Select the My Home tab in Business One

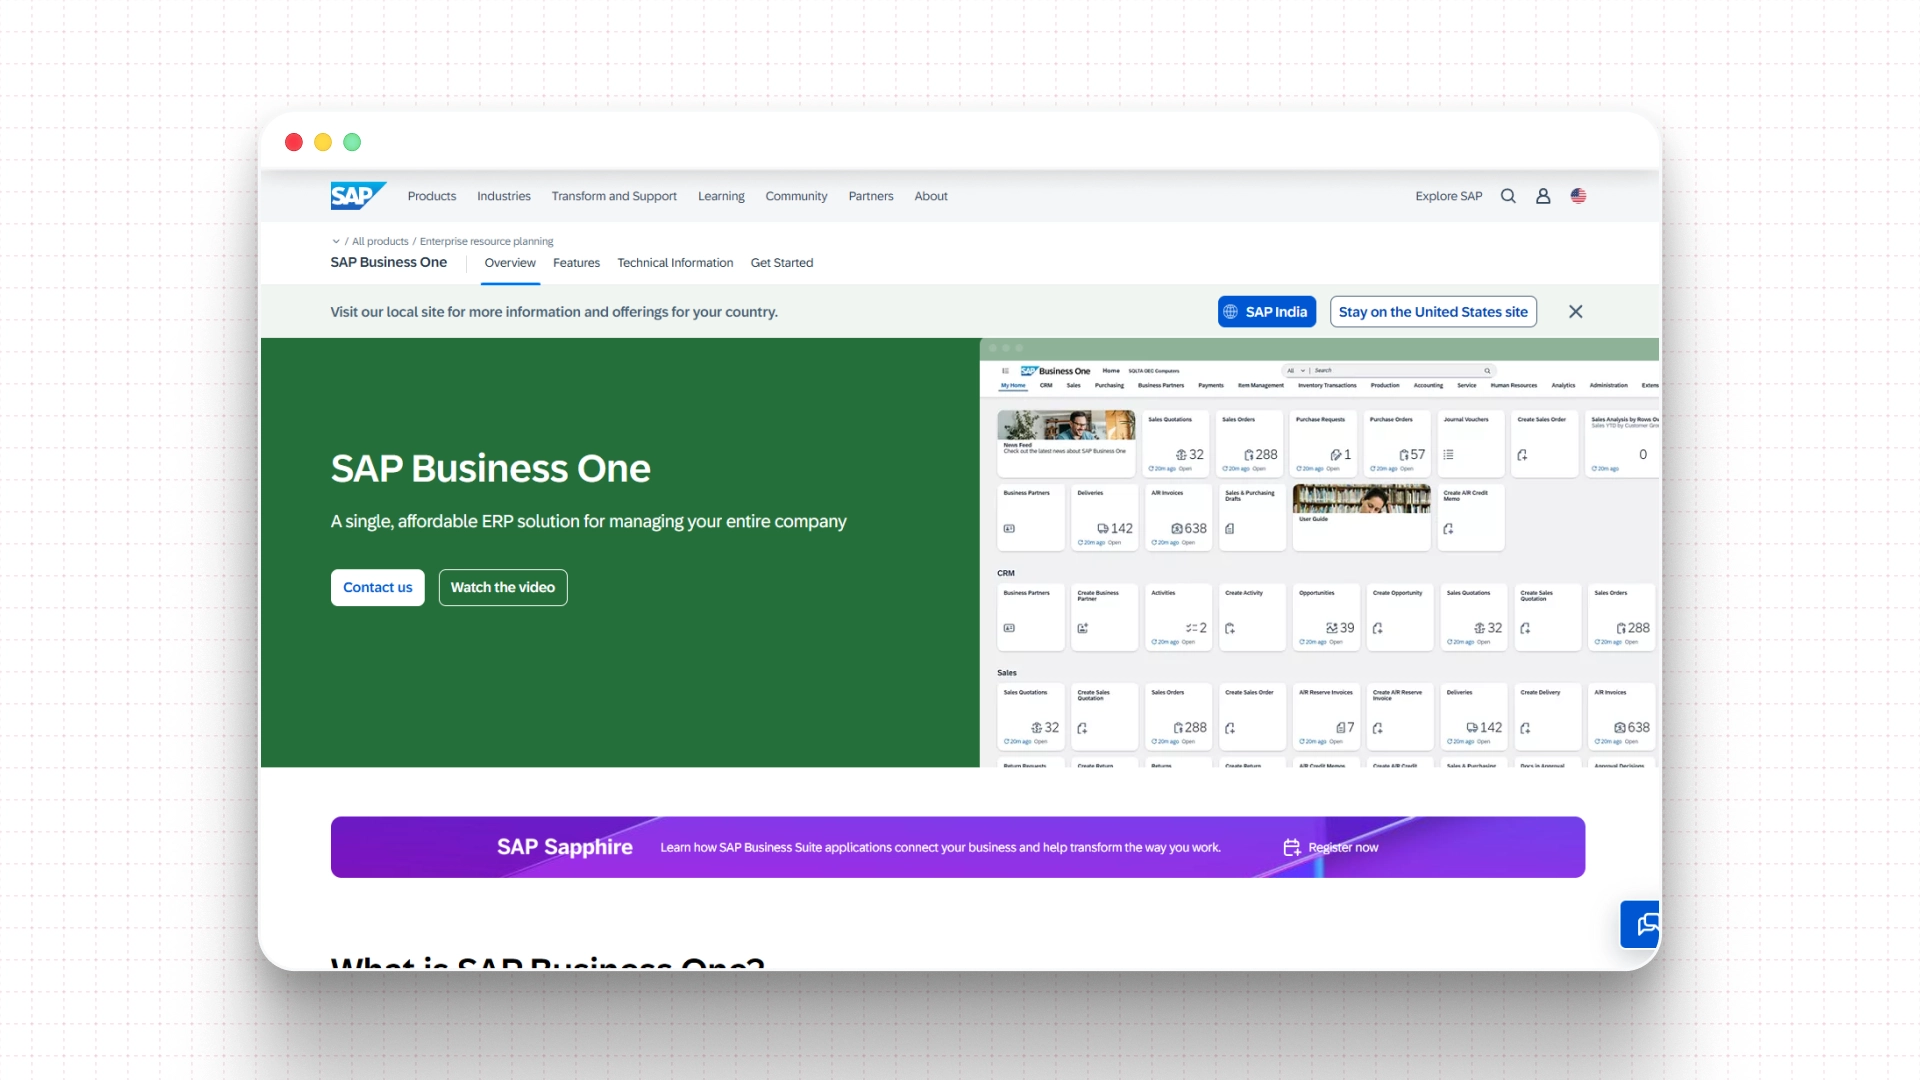click(x=1014, y=385)
